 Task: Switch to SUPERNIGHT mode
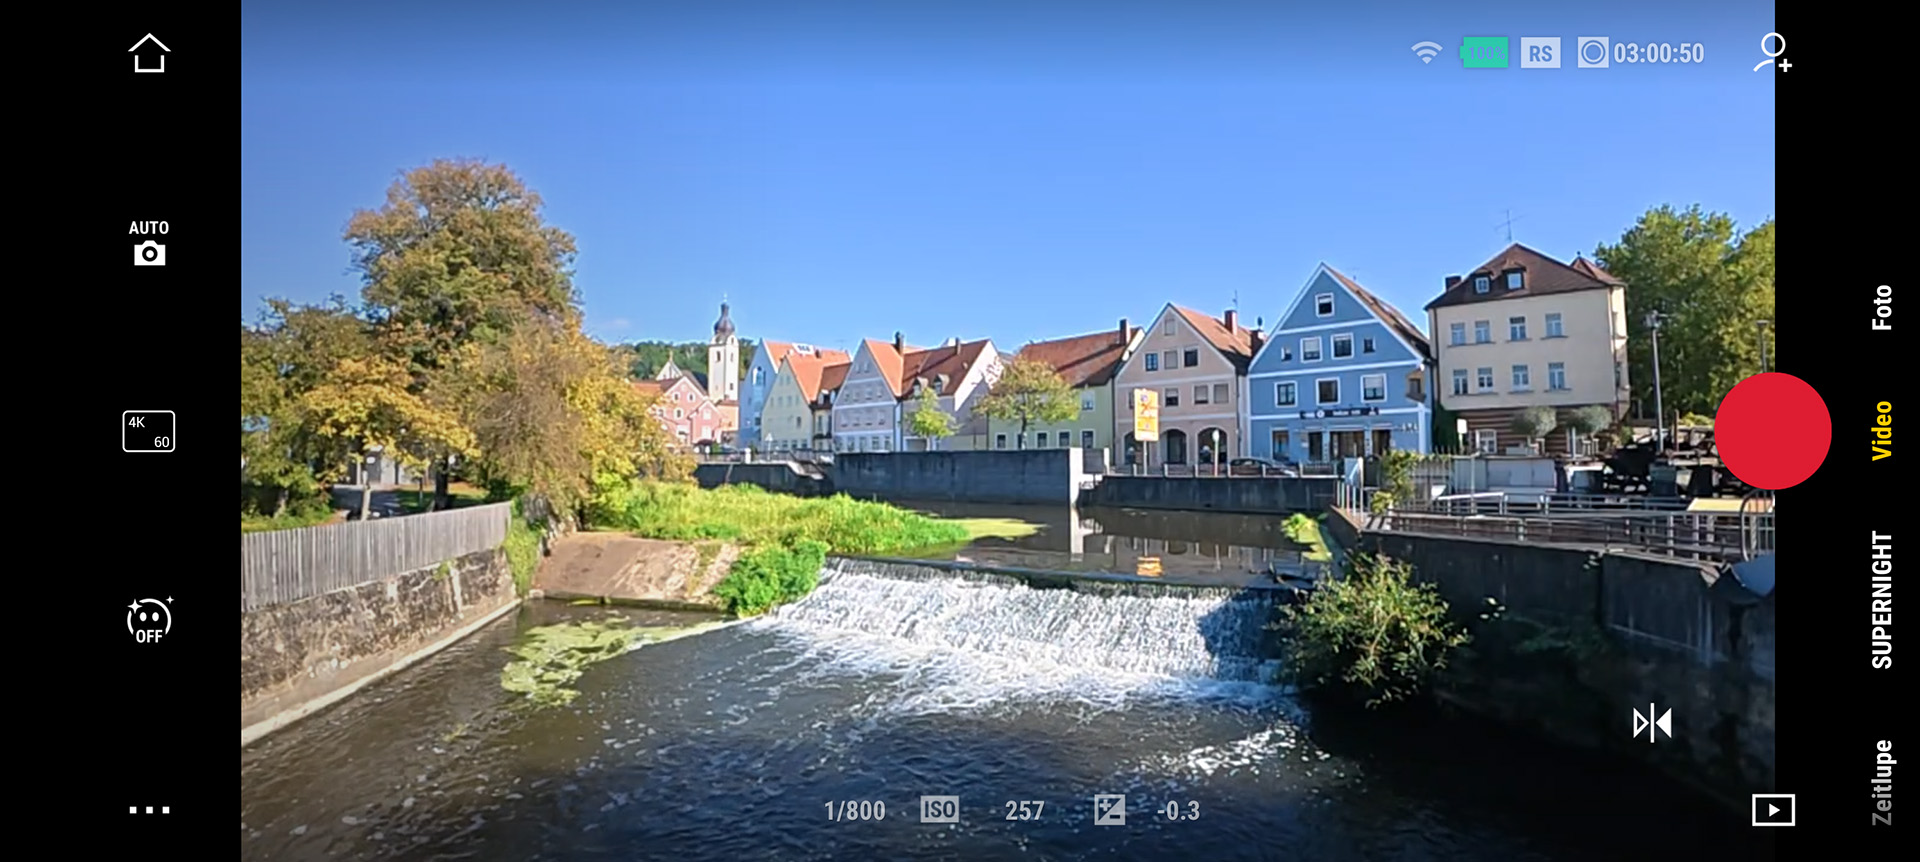1882,599
